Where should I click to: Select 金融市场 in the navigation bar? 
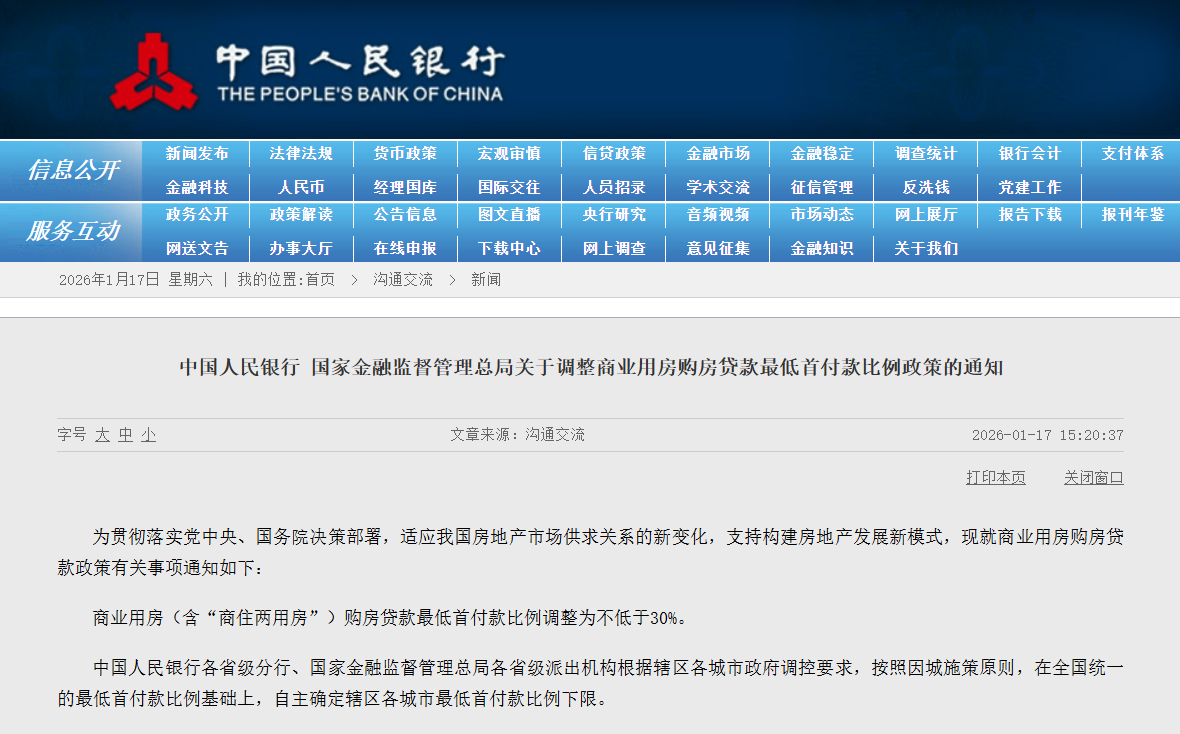(x=718, y=154)
